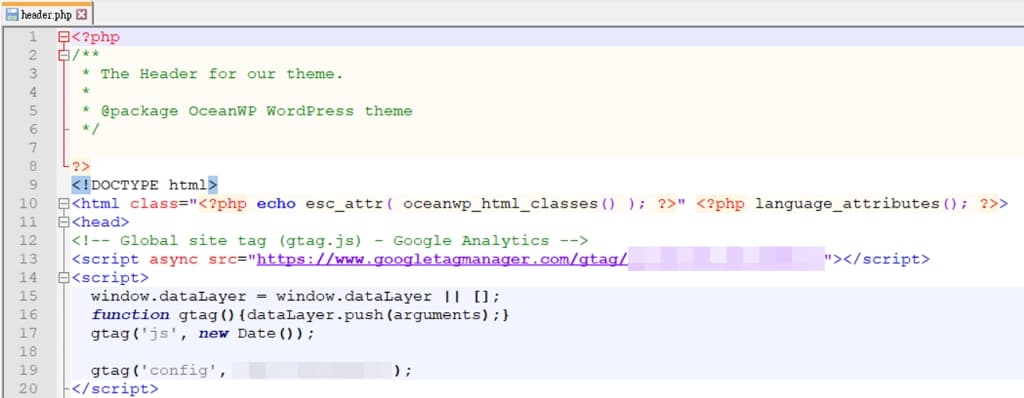Click oceanwp_html_classes() function call
This screenshot has height=398, width=1024.
pos(509,204)
